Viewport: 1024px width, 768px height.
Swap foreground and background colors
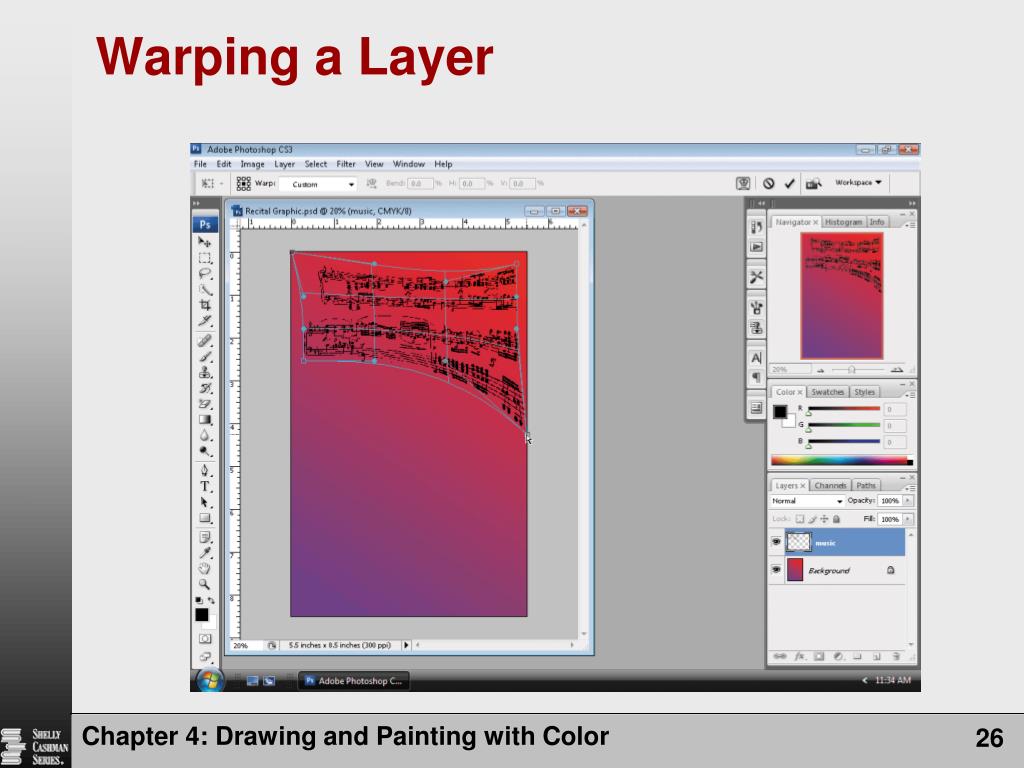point(212,600)
